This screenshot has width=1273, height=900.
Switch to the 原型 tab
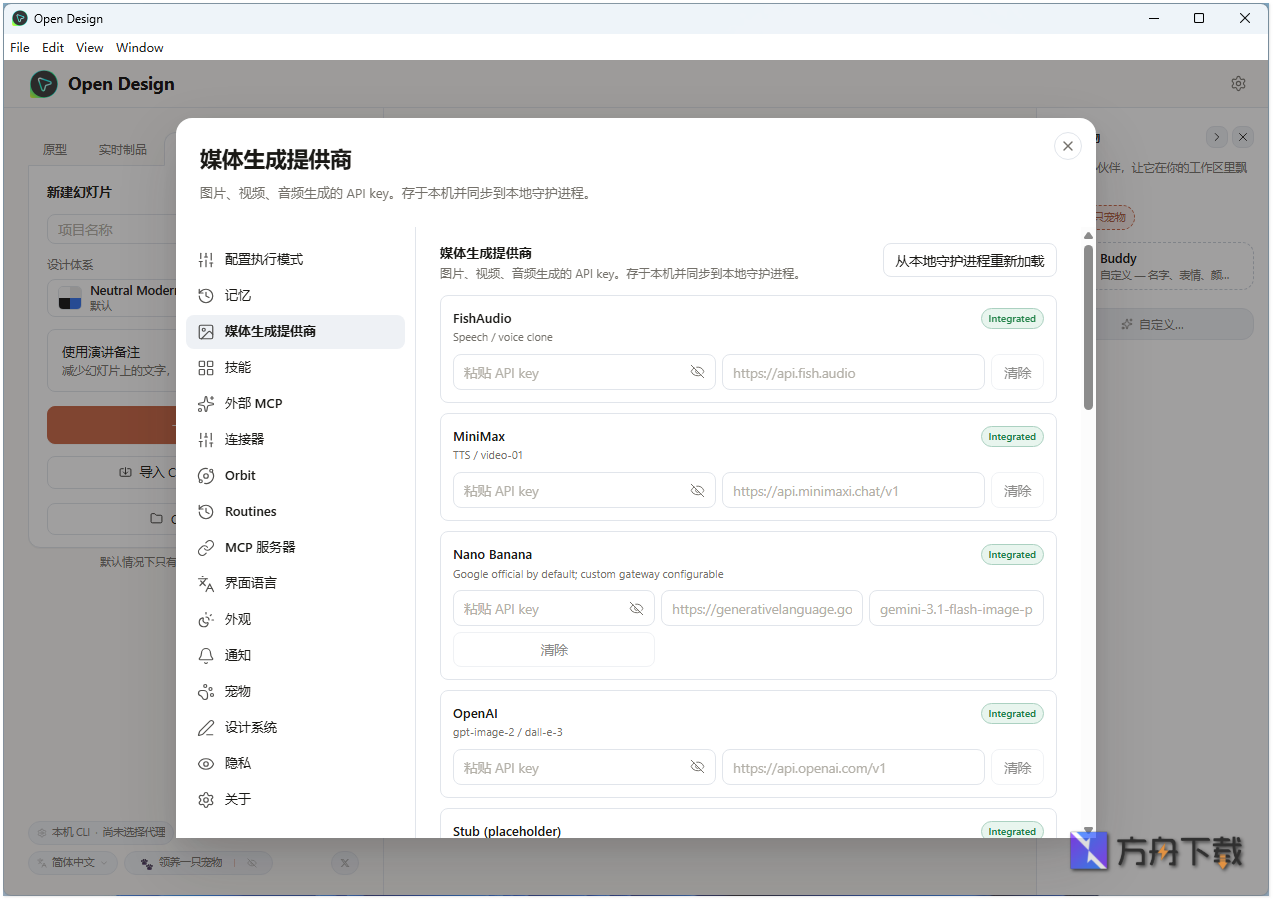(55, 149)
